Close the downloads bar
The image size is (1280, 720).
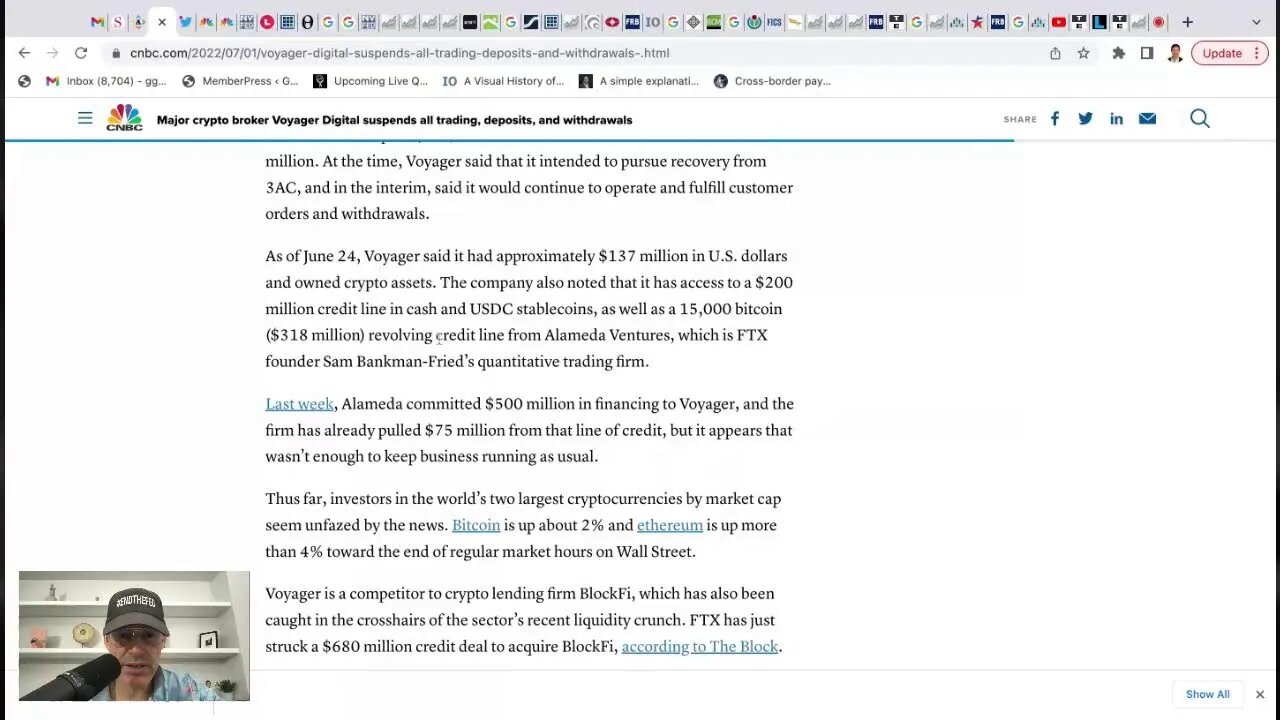coord(1260,694)
